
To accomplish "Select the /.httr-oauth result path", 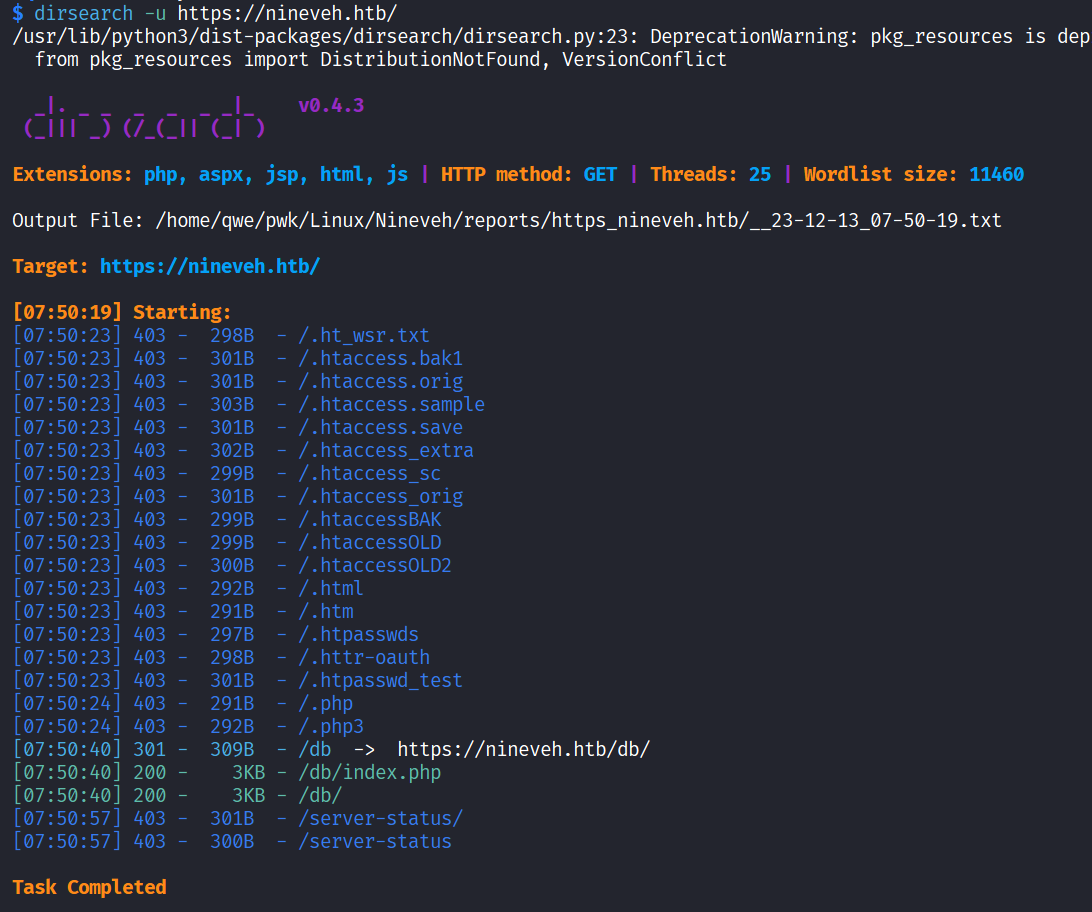I will tap(364, 657).
